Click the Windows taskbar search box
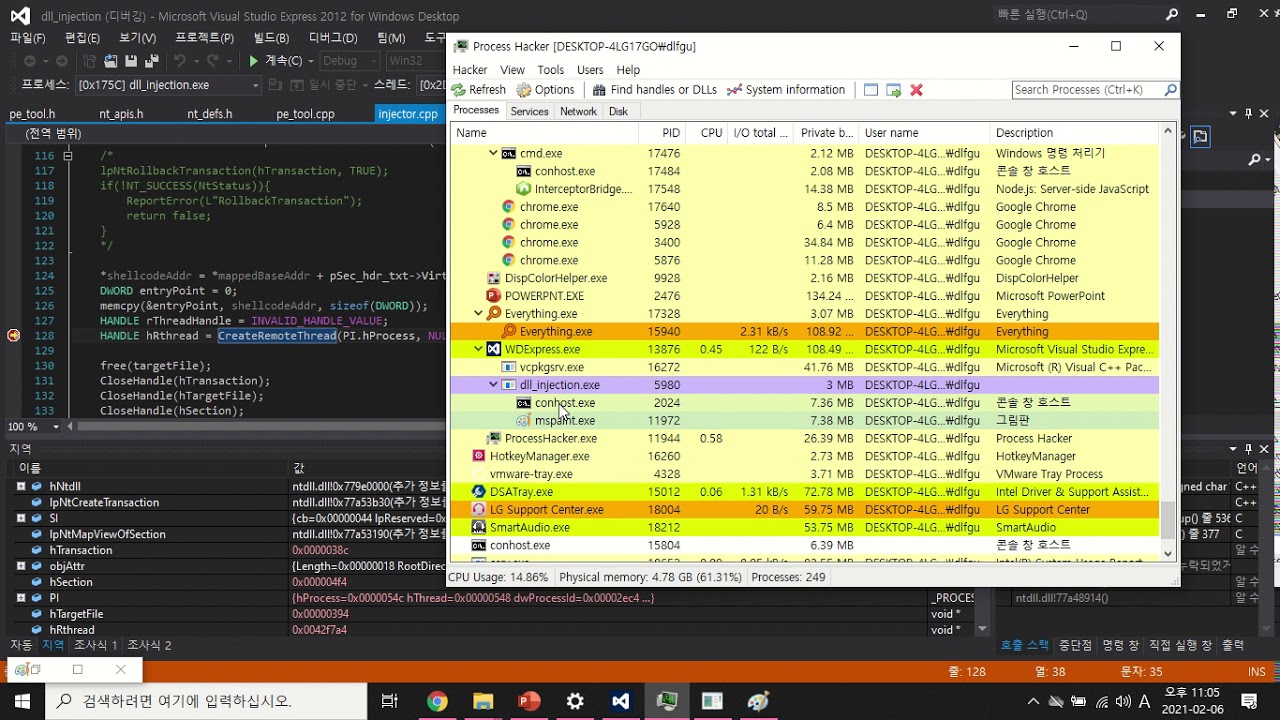Screen dimensions: 1280x720 click(205, 701)
